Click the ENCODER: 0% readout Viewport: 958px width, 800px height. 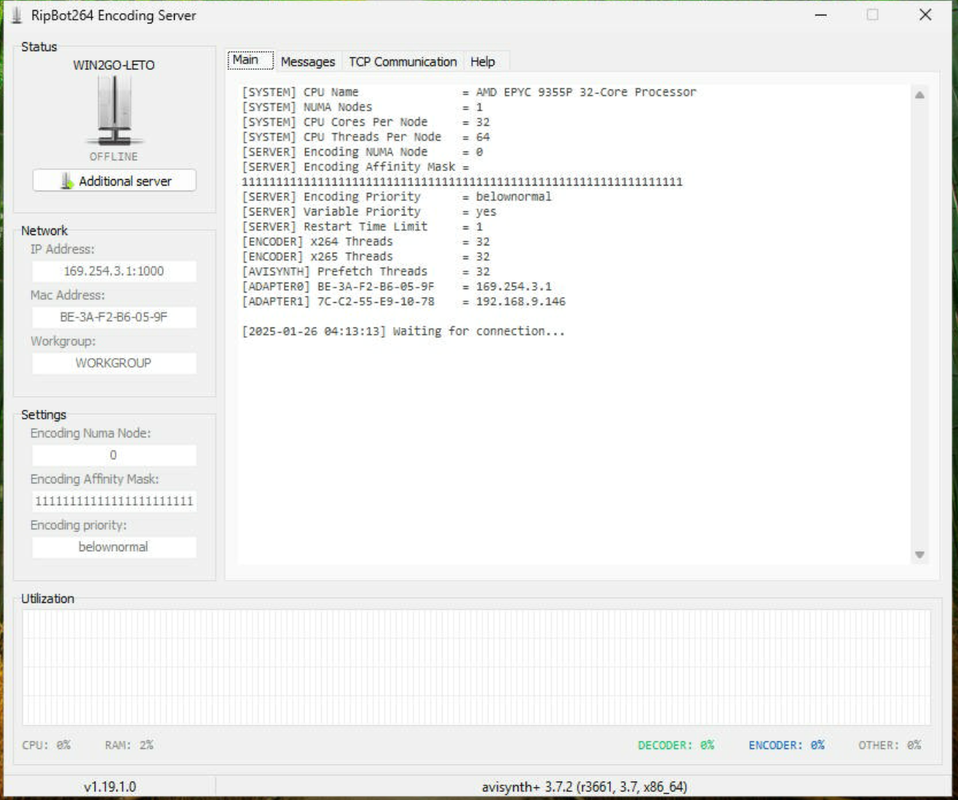point(786,745)
